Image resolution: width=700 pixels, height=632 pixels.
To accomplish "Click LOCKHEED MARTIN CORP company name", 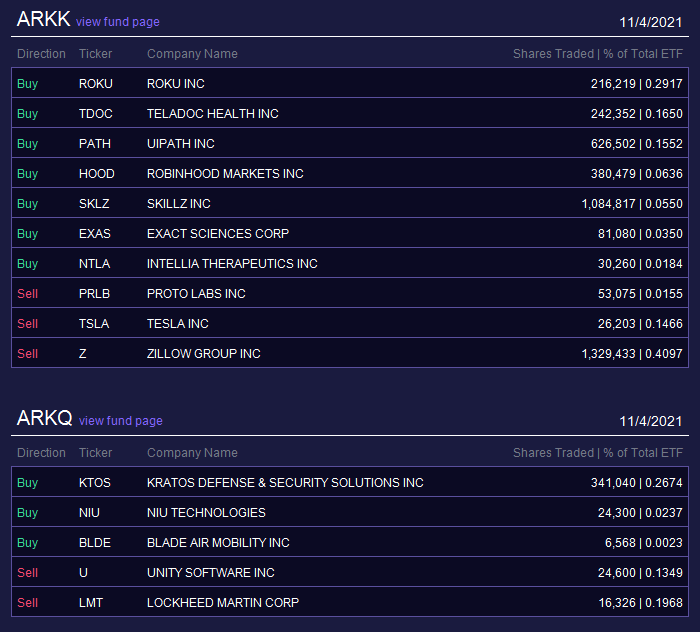I will click(x=223, y=603).
